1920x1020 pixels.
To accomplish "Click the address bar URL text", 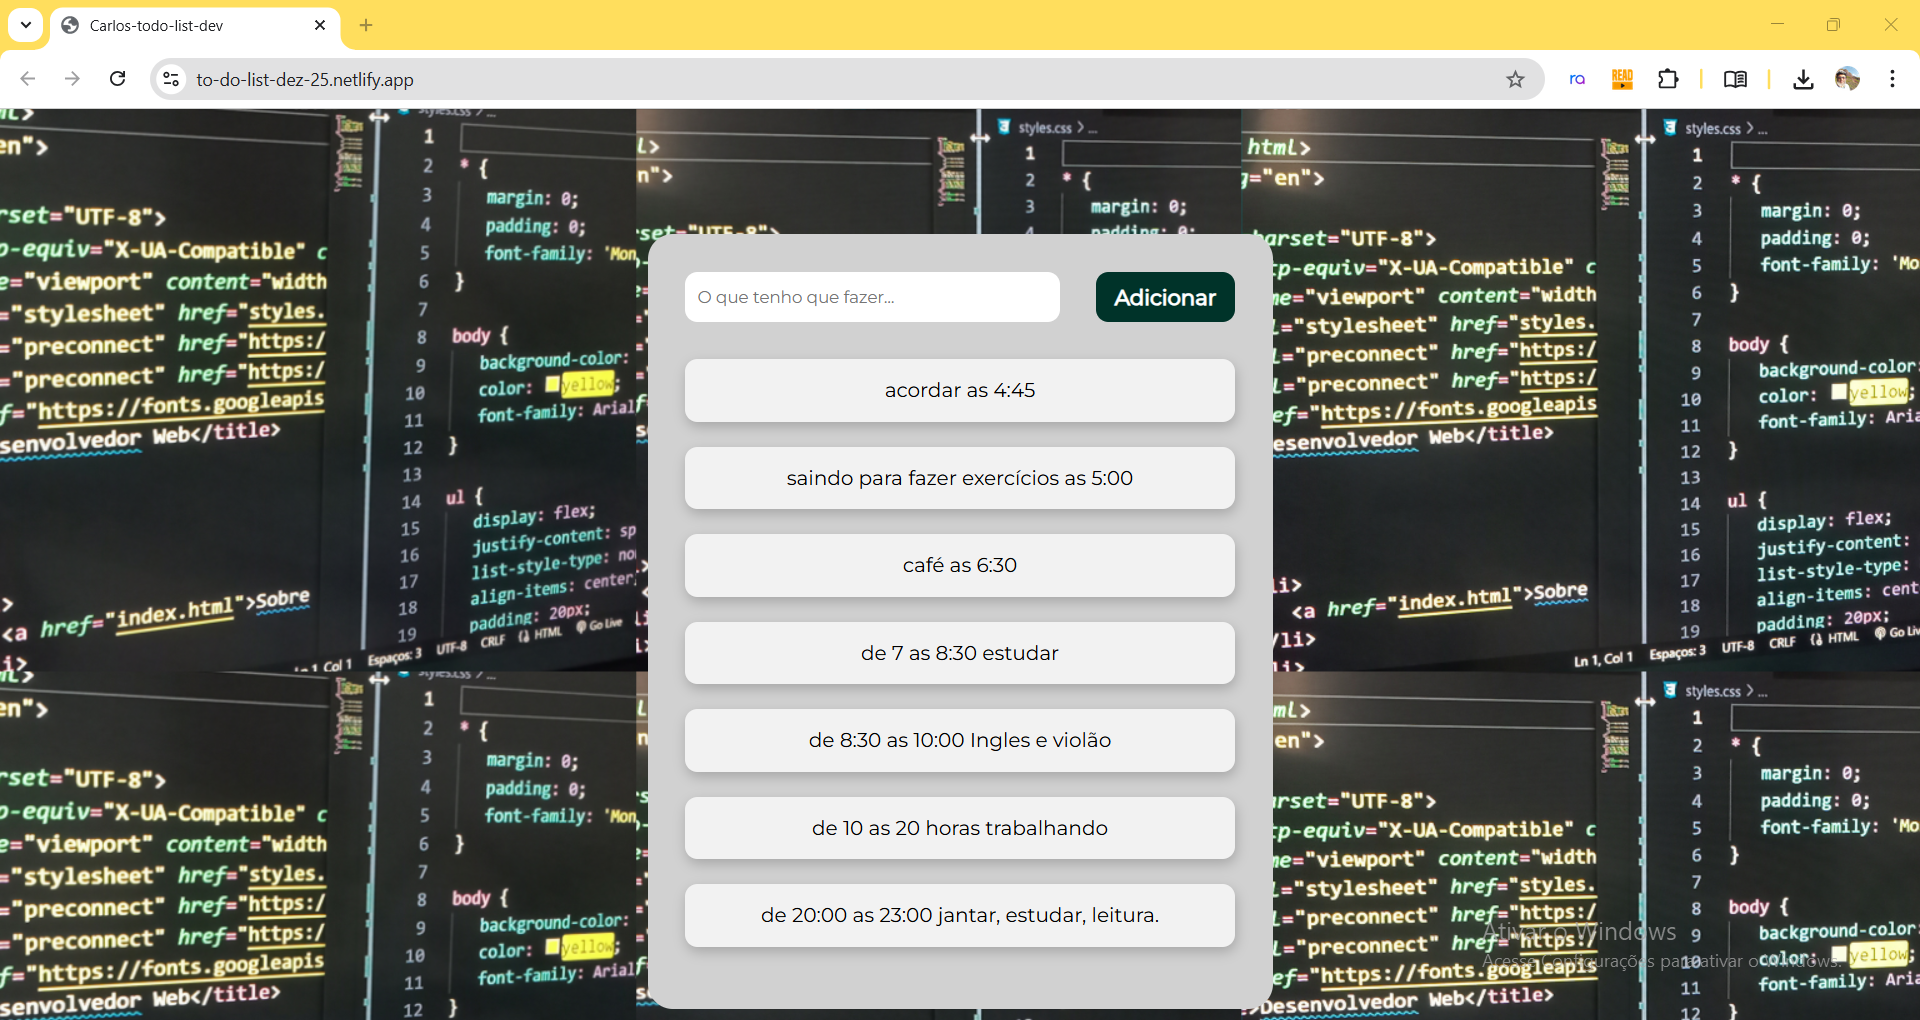I will [305, 79].
